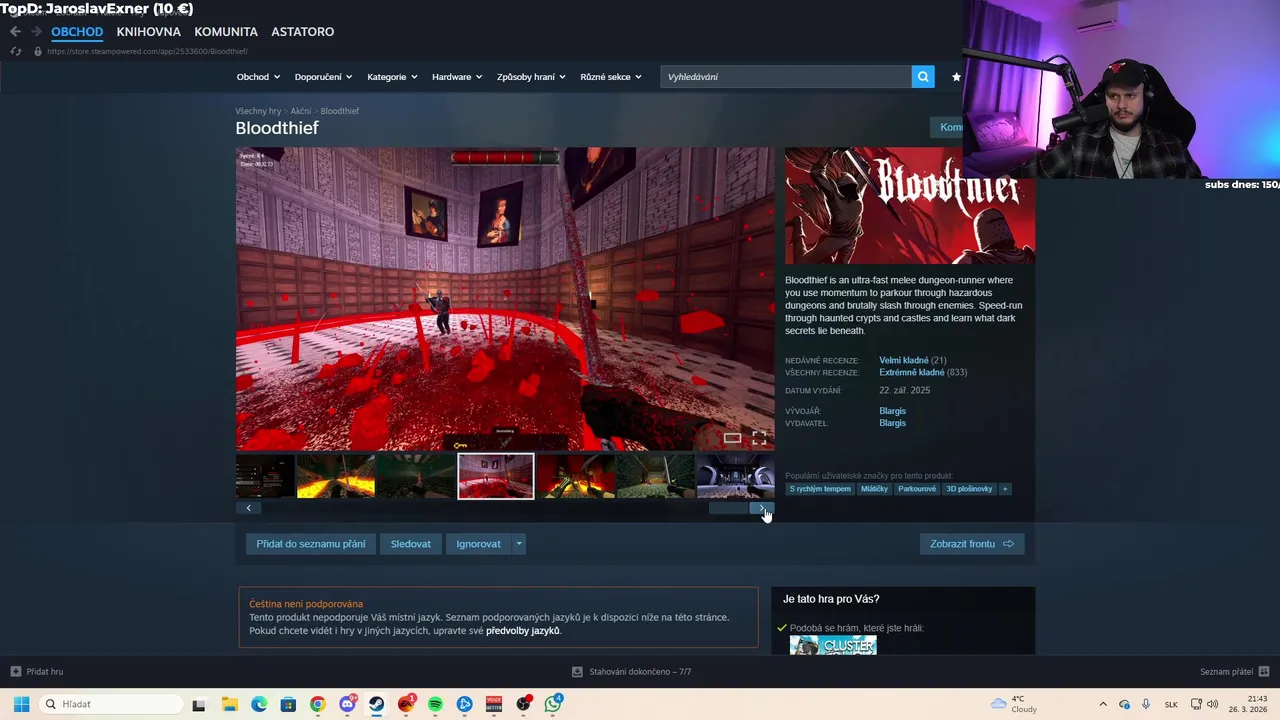Click the theater mode rectangle icon on screenshot

[732, 438]
